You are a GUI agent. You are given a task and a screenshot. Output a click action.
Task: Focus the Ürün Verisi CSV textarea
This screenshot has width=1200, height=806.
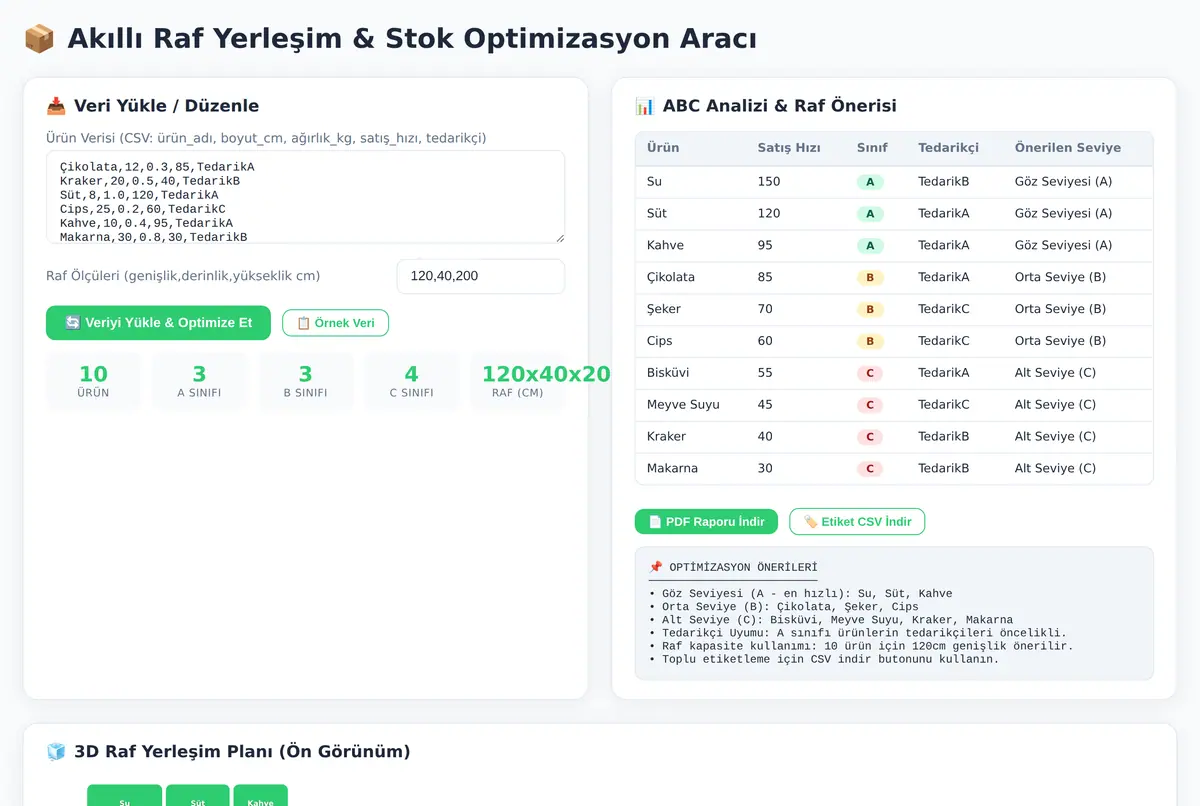[305, 197]
